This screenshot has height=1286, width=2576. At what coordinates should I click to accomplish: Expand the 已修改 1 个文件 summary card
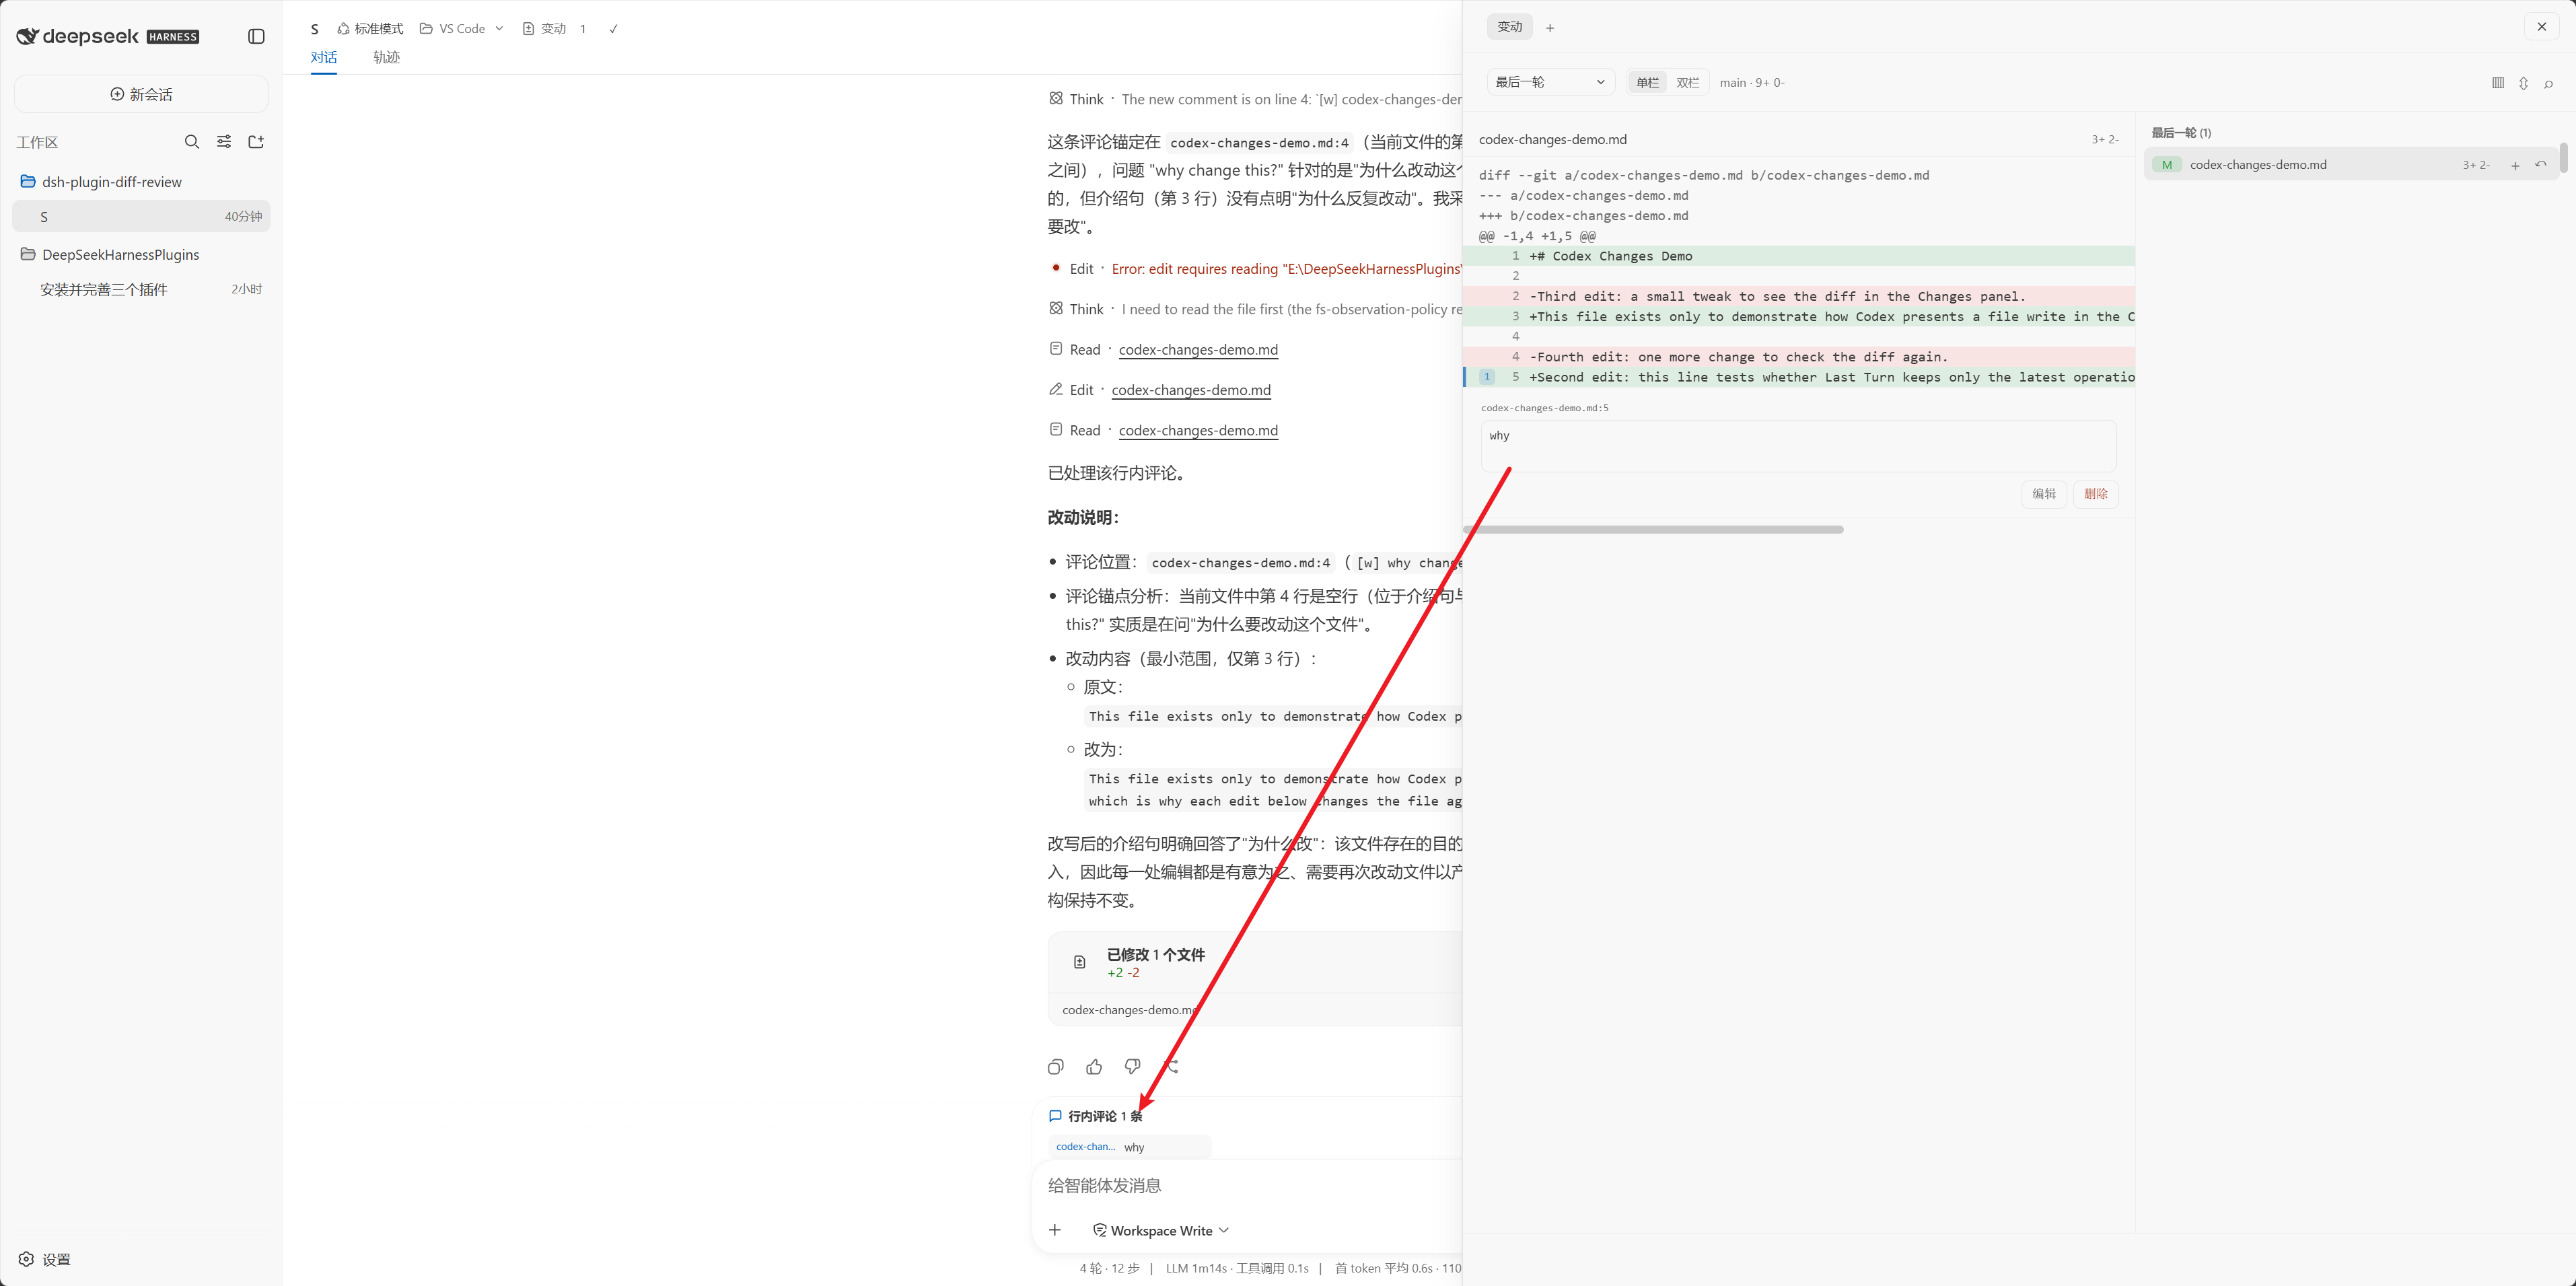coord(1254,963)
